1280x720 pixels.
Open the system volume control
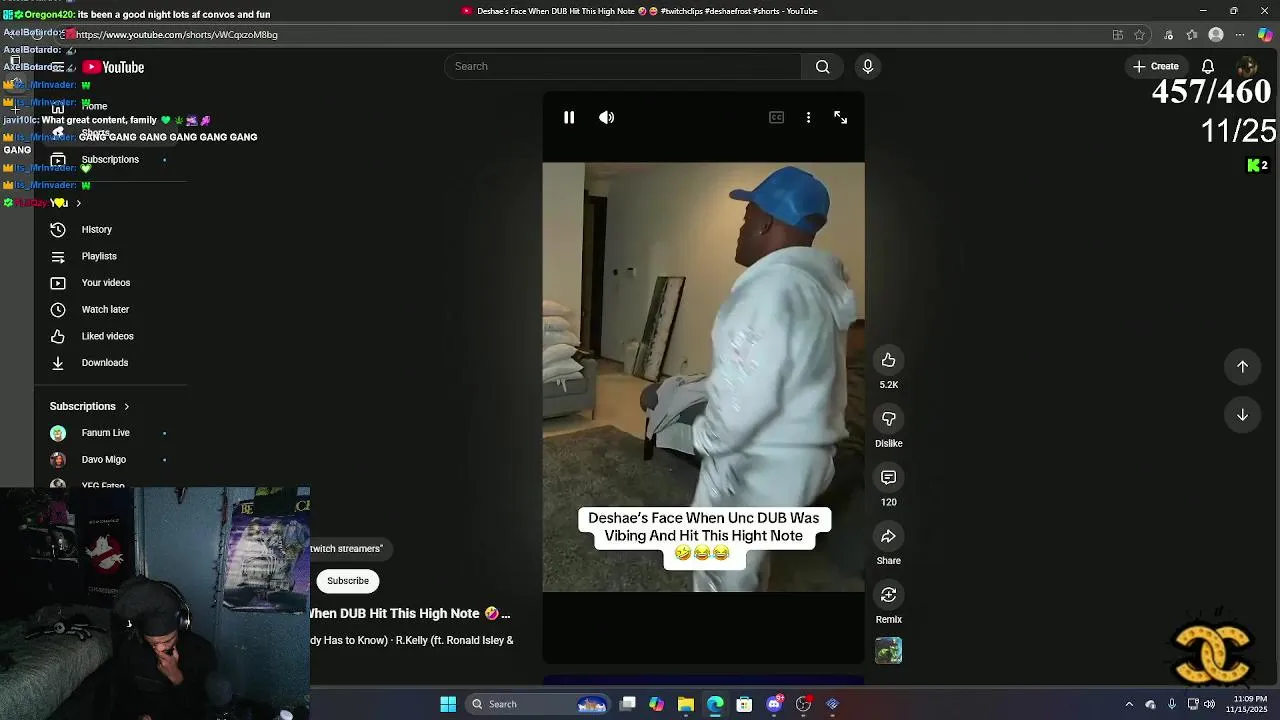tap(1210, 704)
